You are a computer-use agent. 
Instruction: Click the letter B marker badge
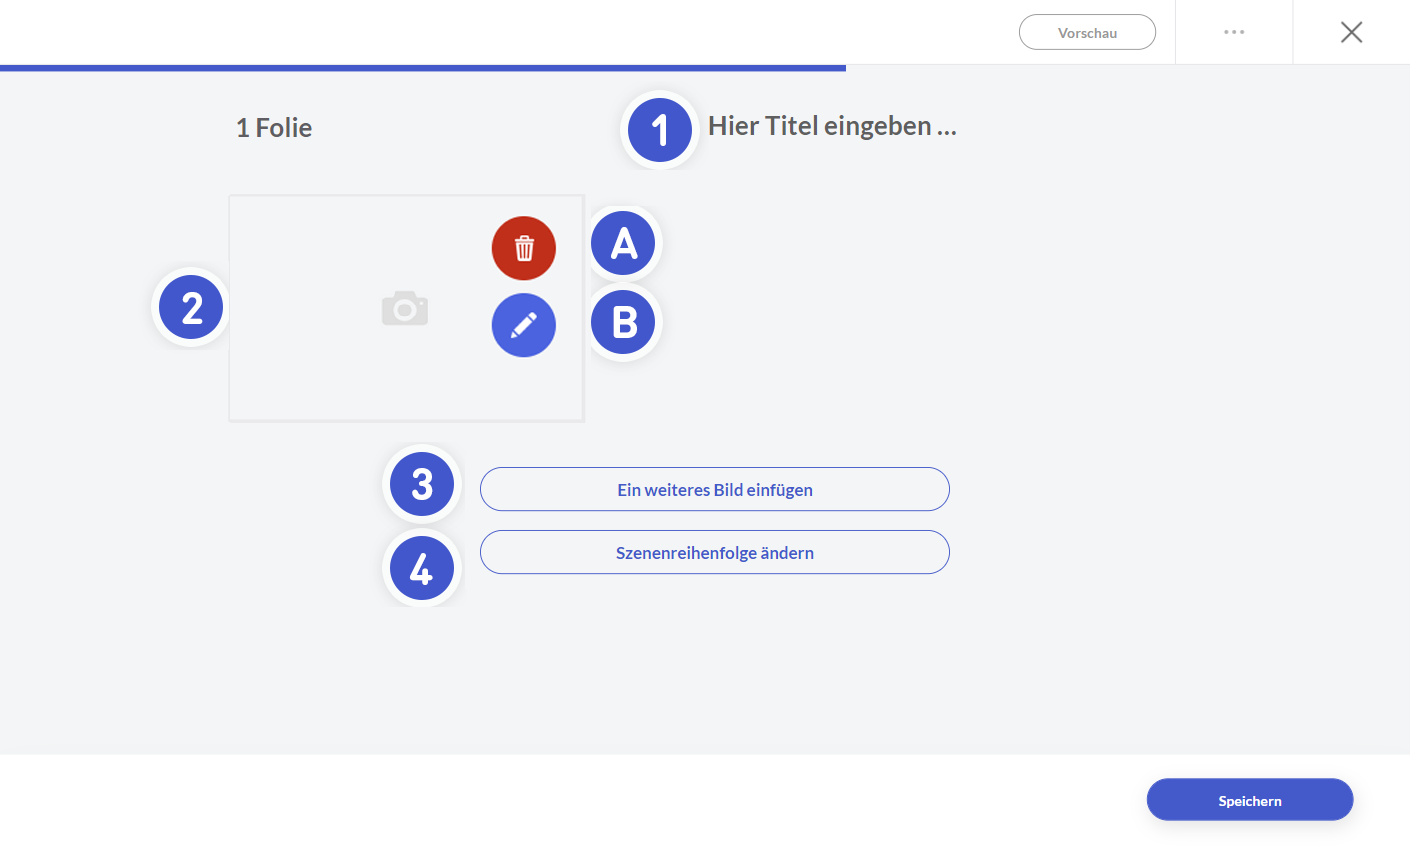click(624, 322)
